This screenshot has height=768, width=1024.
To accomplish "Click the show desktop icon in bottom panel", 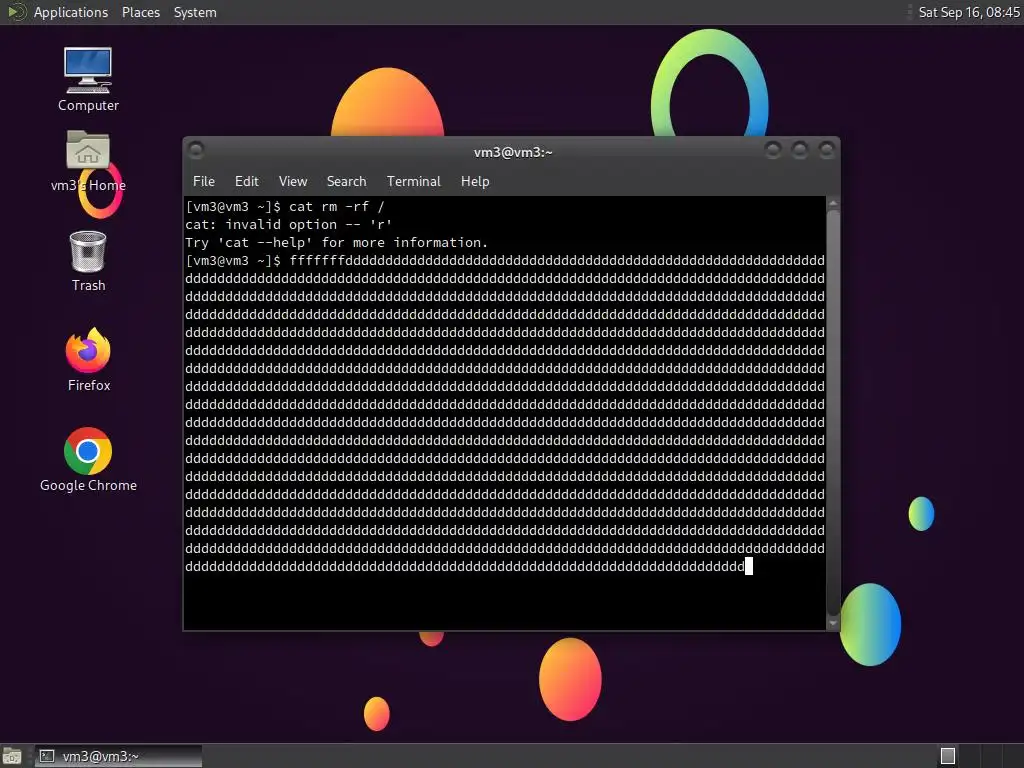I will click(x=12, y=756).
